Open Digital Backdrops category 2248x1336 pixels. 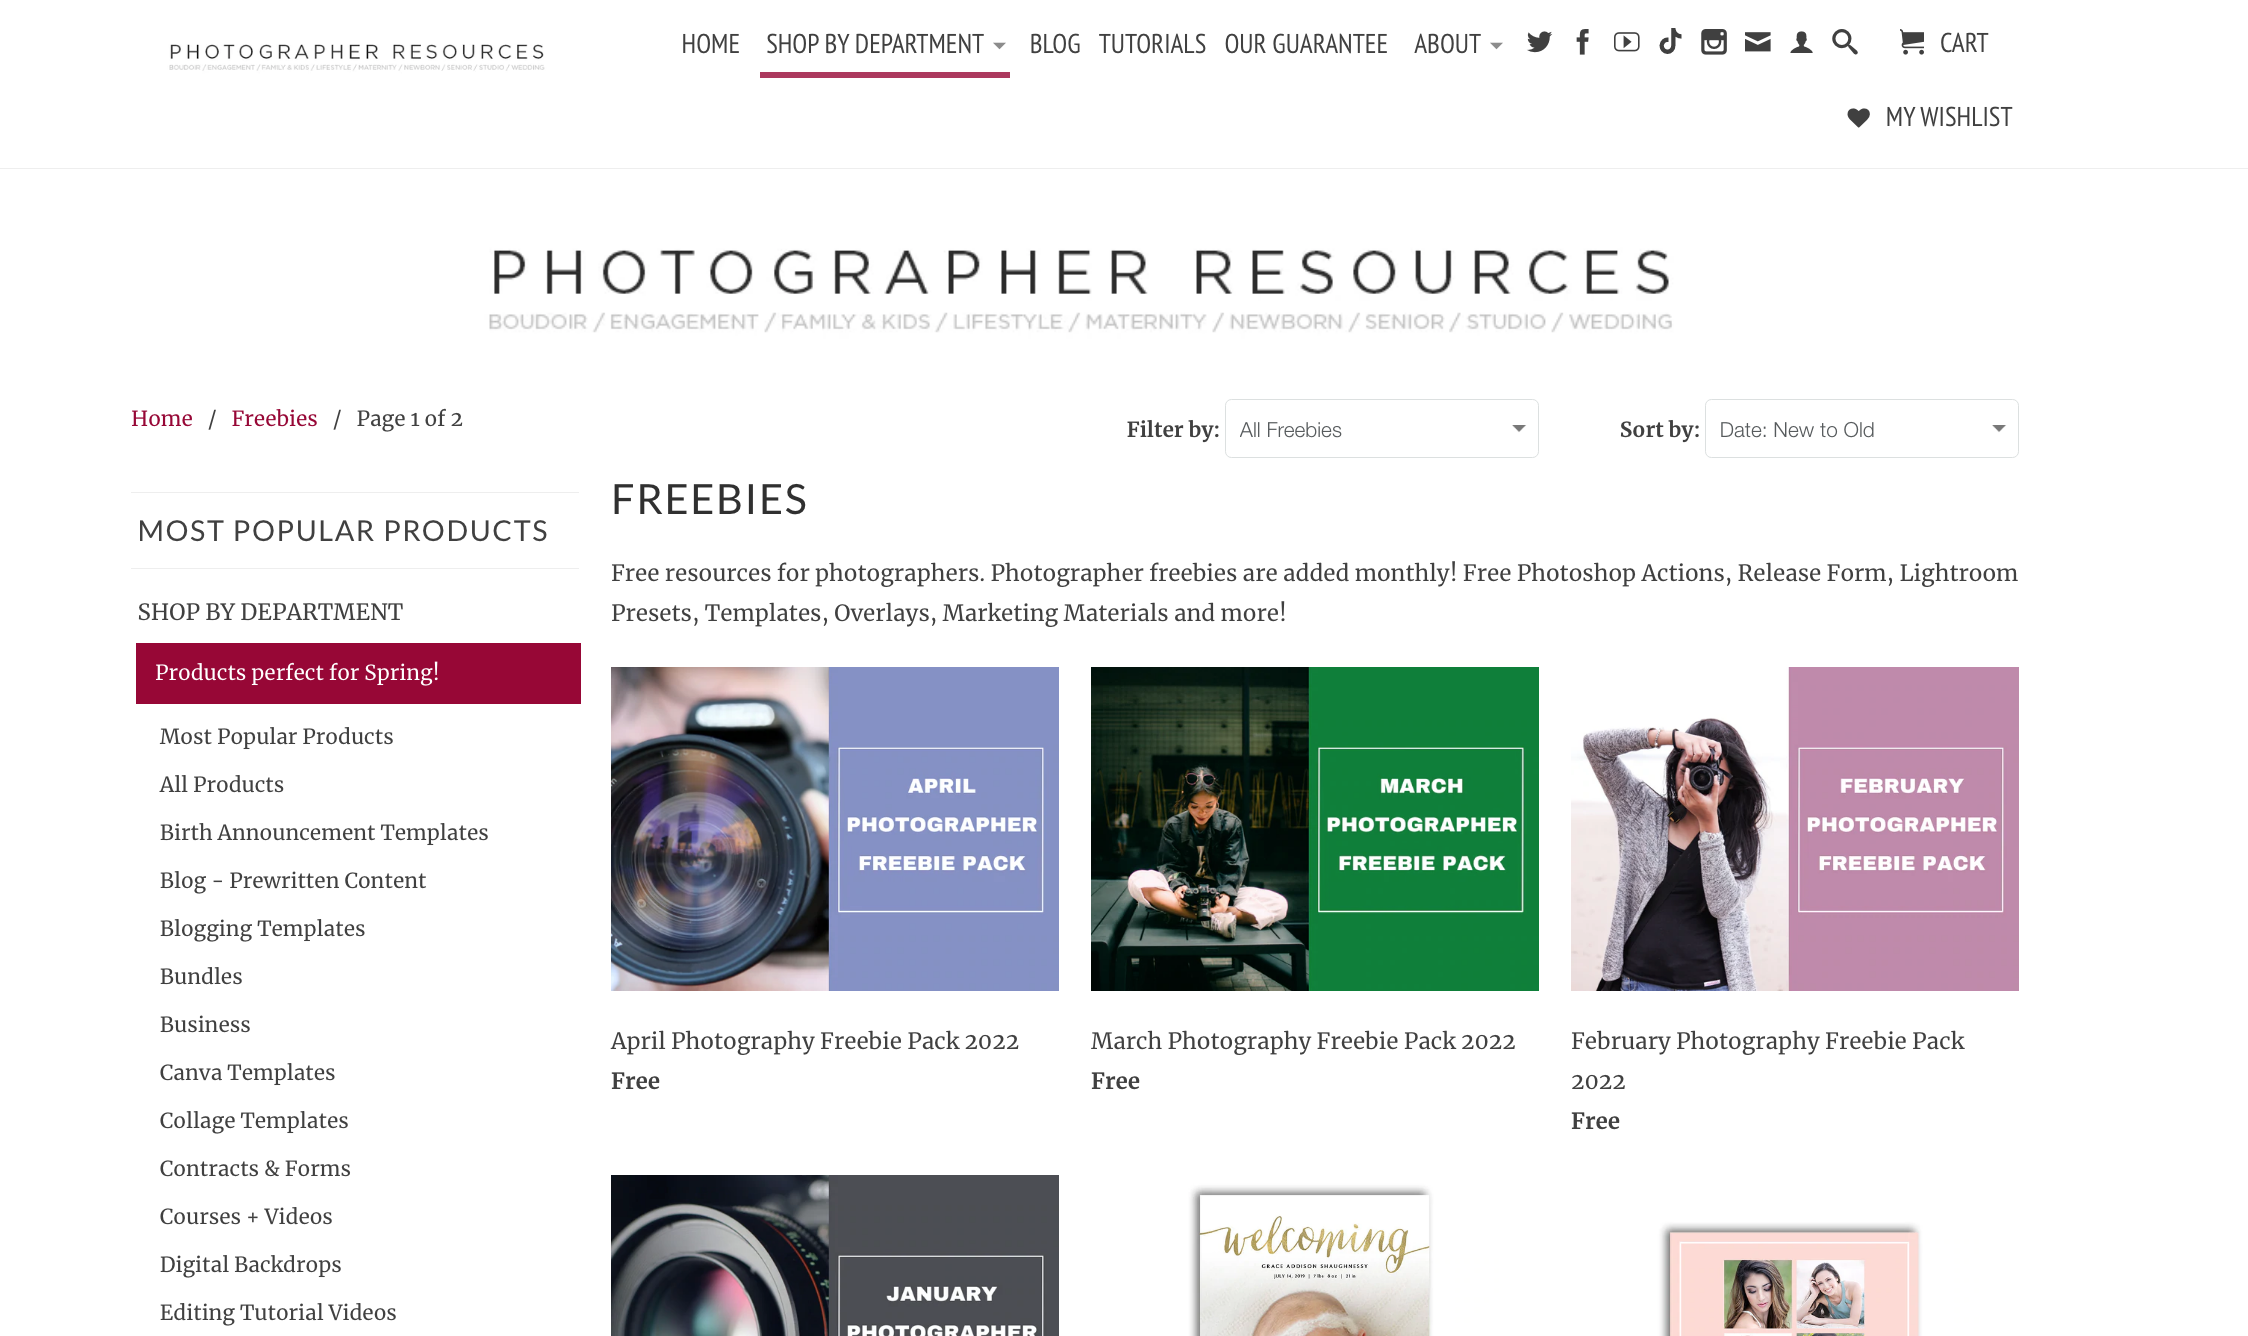coord(250,1264)
